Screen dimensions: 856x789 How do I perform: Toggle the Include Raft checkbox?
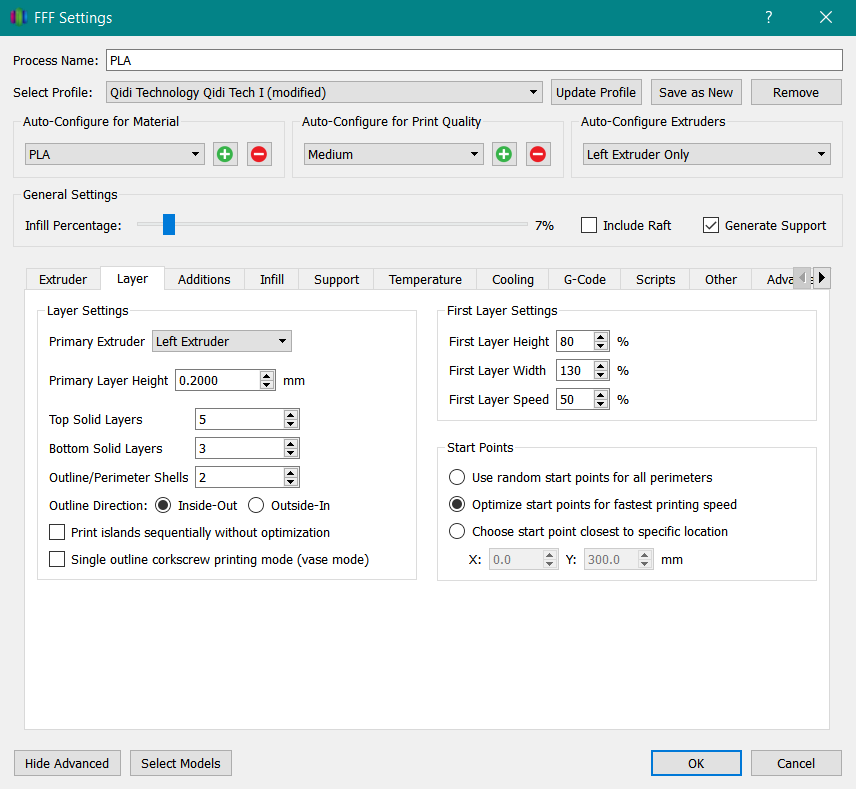588,226
